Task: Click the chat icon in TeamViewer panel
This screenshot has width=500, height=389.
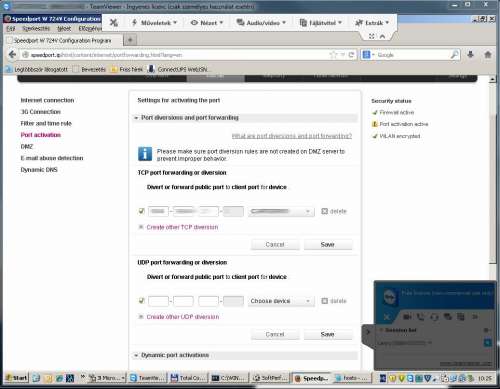Action: tap(447, 317)
